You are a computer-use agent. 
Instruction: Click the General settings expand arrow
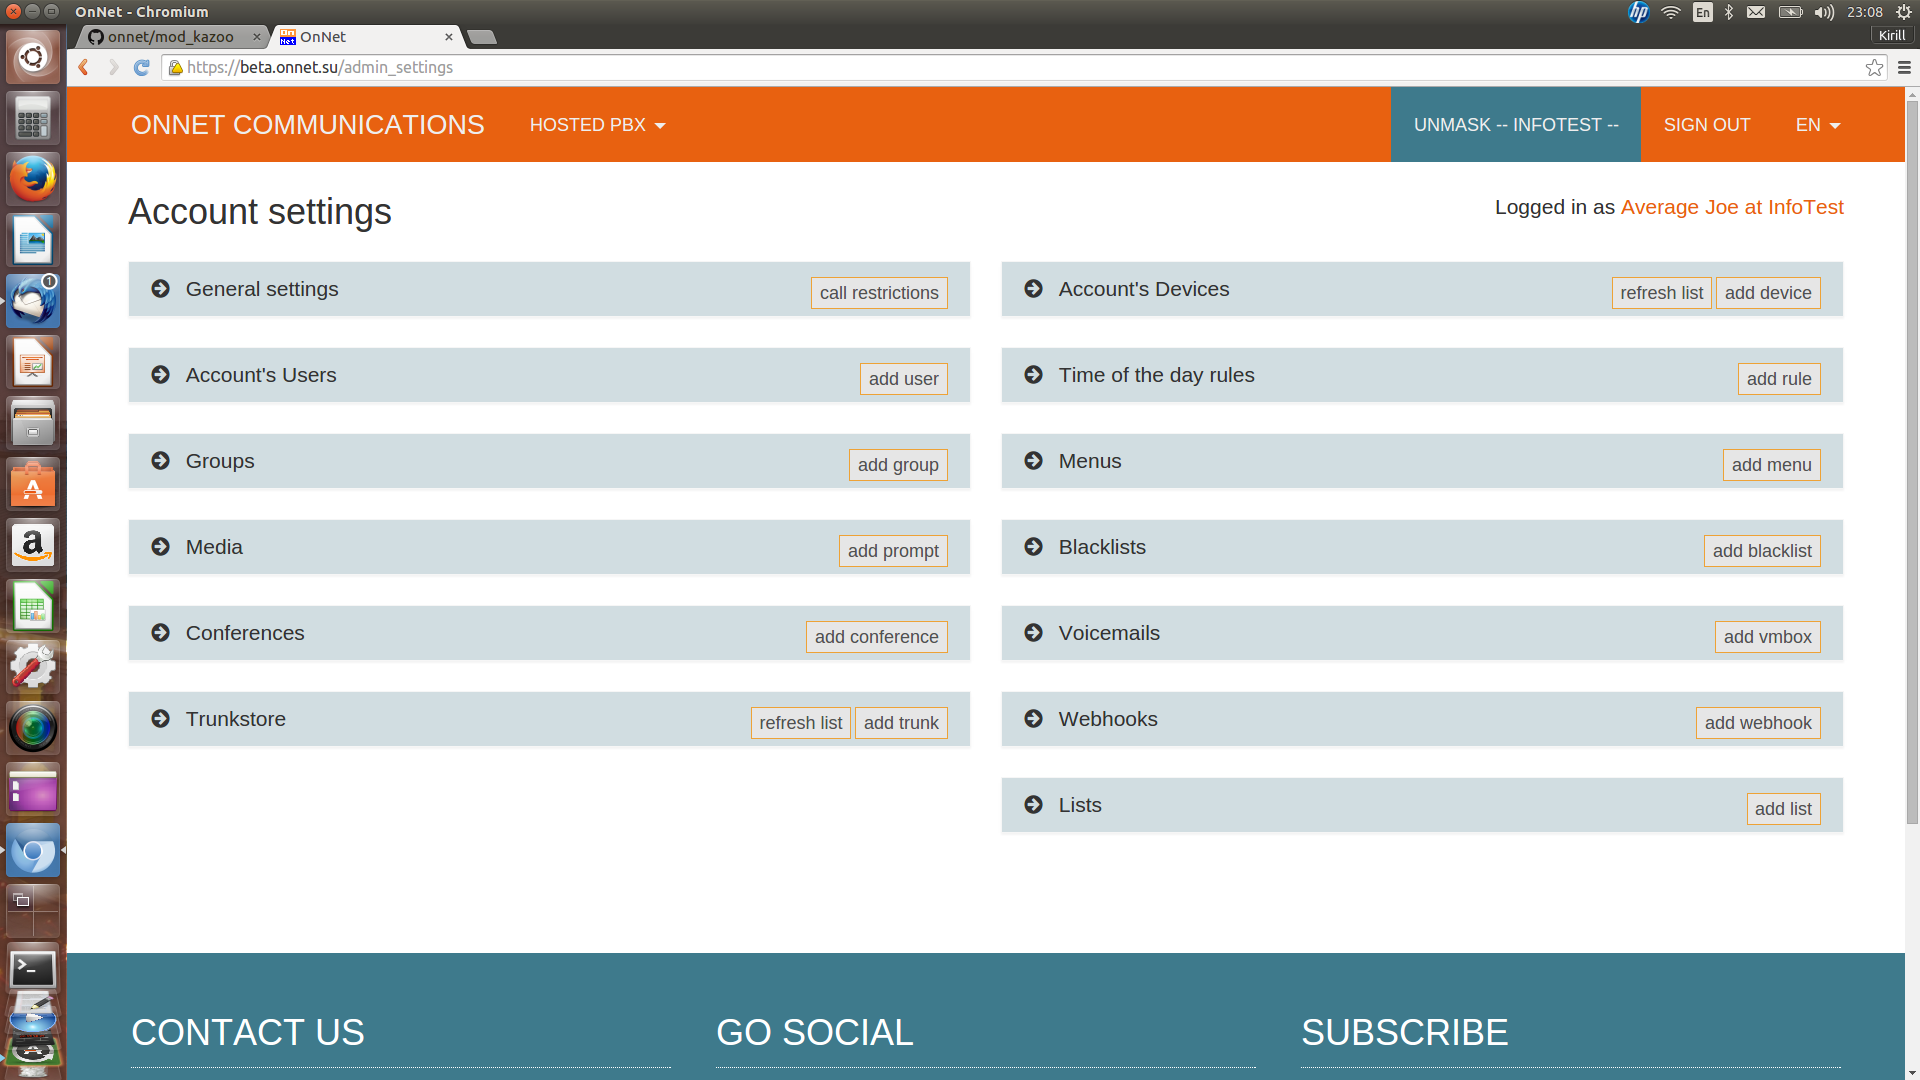(160, 287)
